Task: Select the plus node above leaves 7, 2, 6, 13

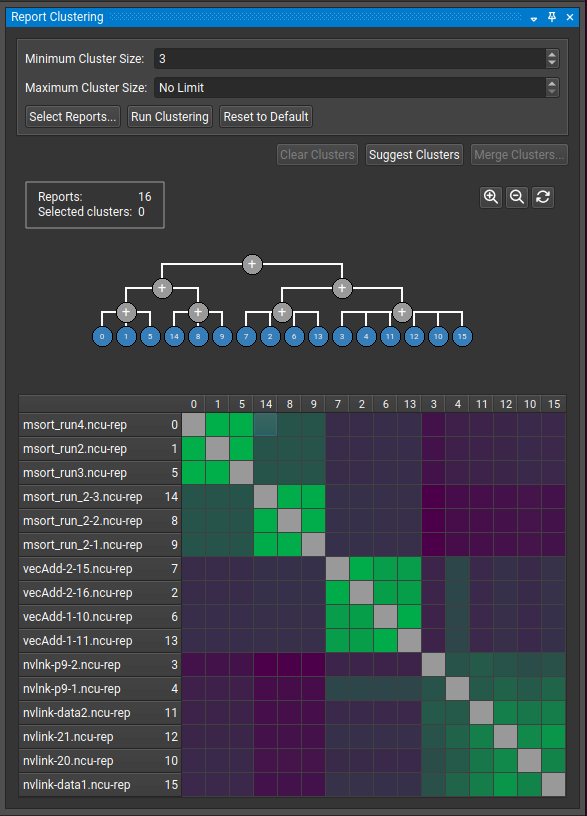Action: coord(282,312)
